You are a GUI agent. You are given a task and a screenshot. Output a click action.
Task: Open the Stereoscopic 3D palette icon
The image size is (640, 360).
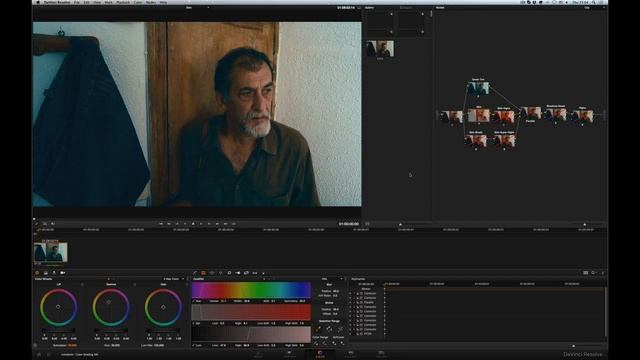point(255,273)
